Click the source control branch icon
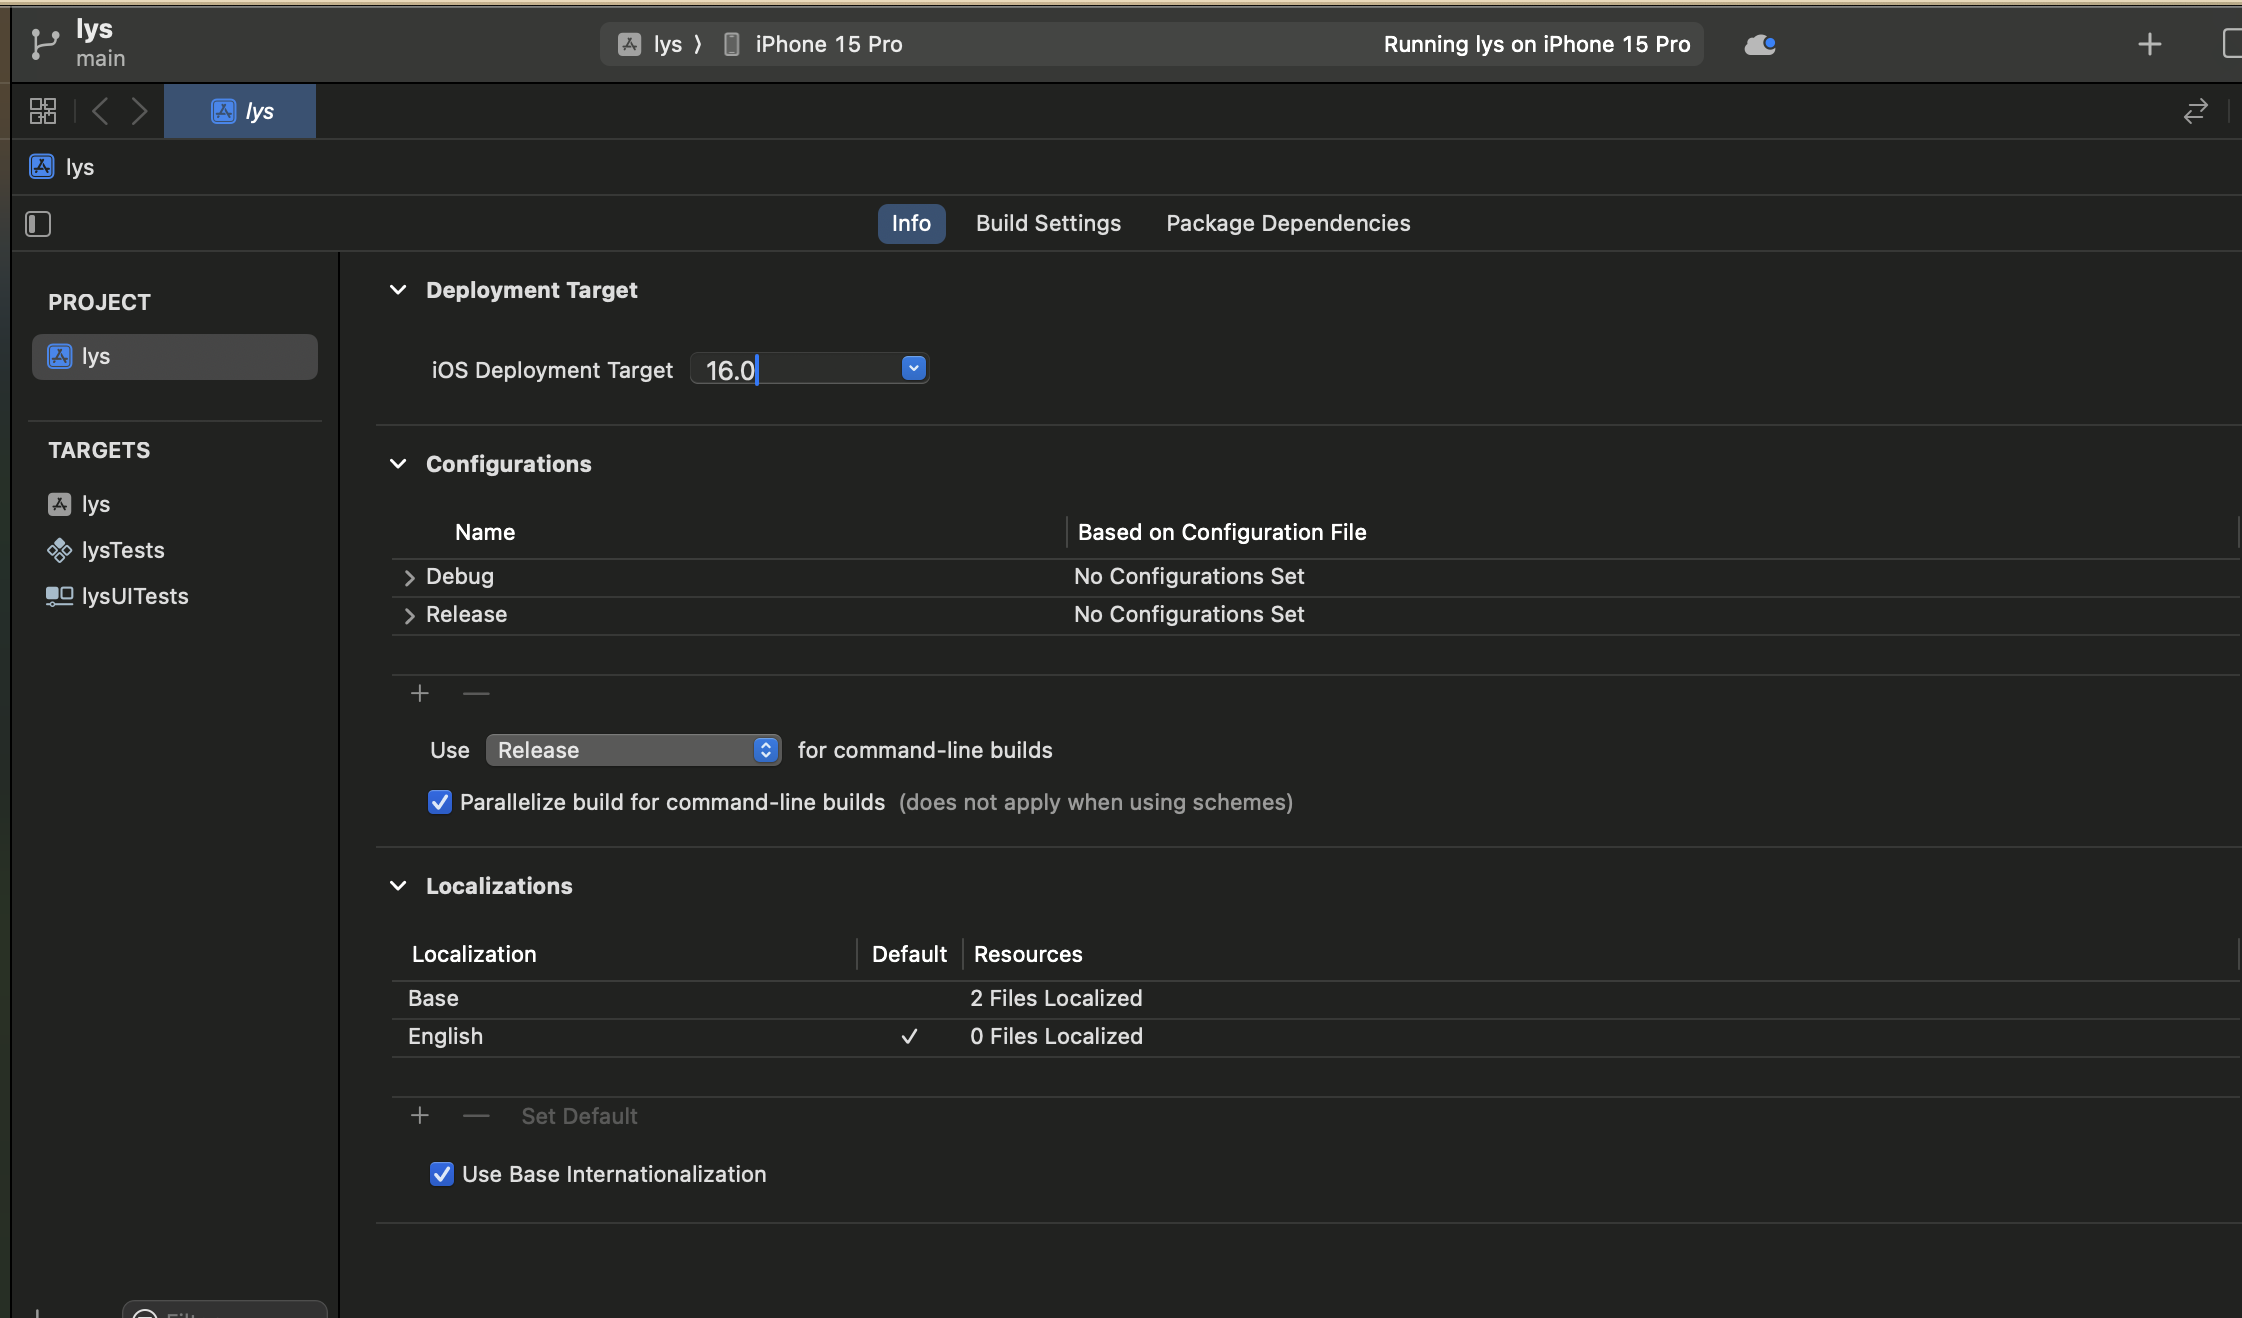Screen dimensions: 2242x1318 (x=44, y=44)
